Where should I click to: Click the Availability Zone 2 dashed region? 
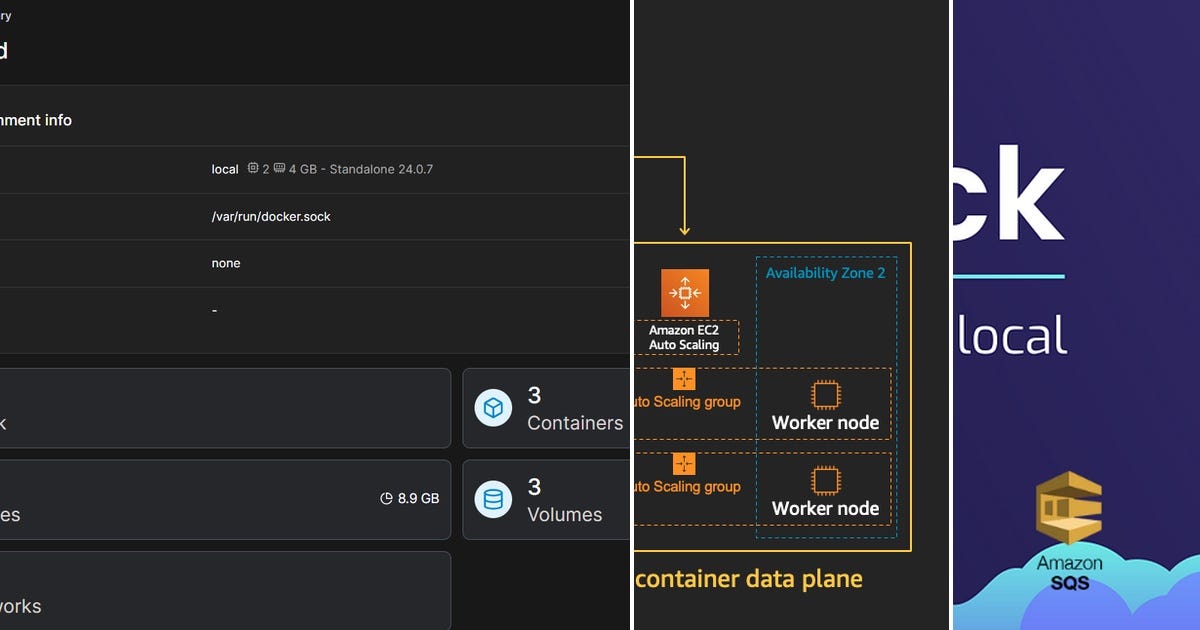pyautogui.click(x=825, y=272)
